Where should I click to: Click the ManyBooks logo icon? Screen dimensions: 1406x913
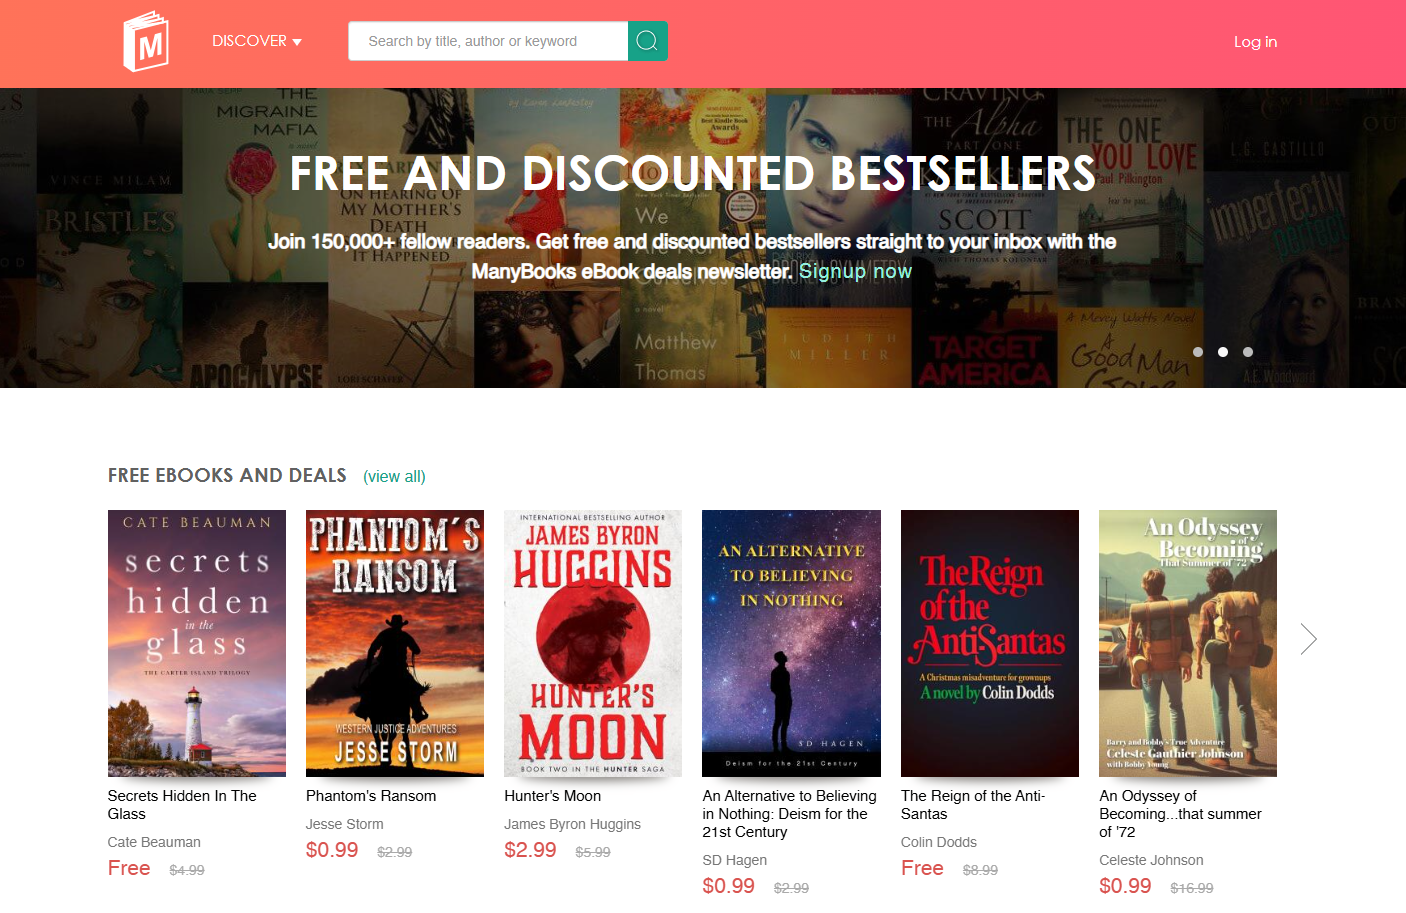coord(146,42)
